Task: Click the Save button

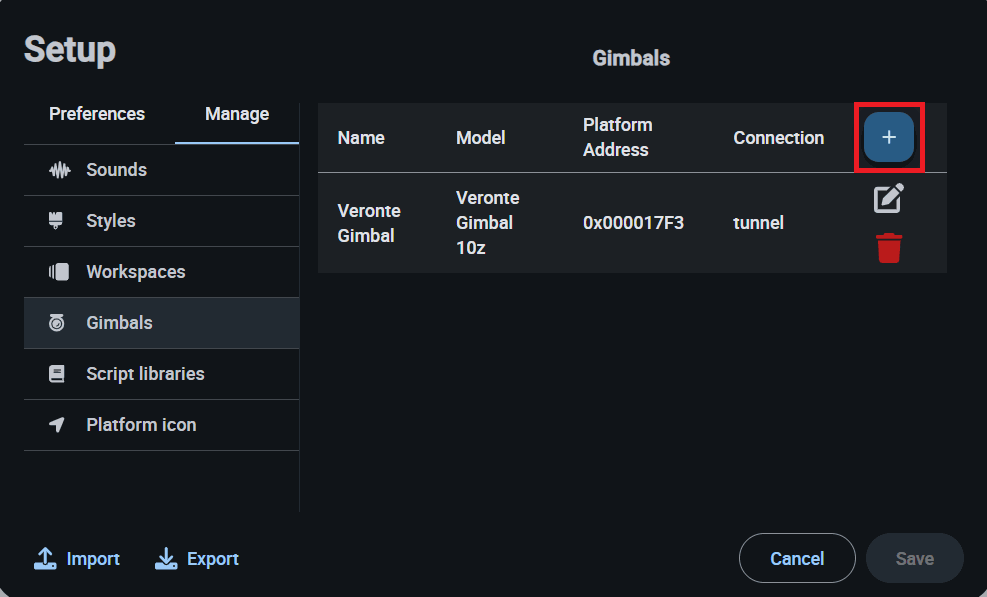Action: (x=914, y=559)
